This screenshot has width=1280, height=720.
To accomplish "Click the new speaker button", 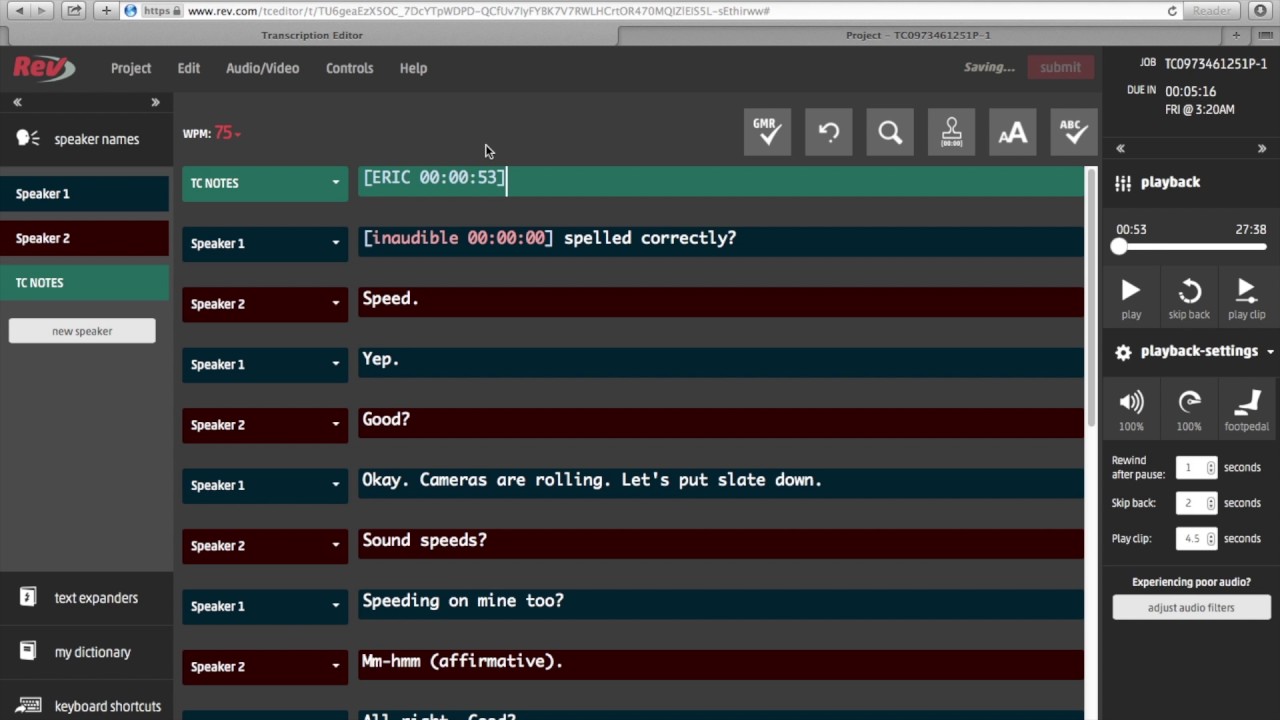I will [82, 331].
